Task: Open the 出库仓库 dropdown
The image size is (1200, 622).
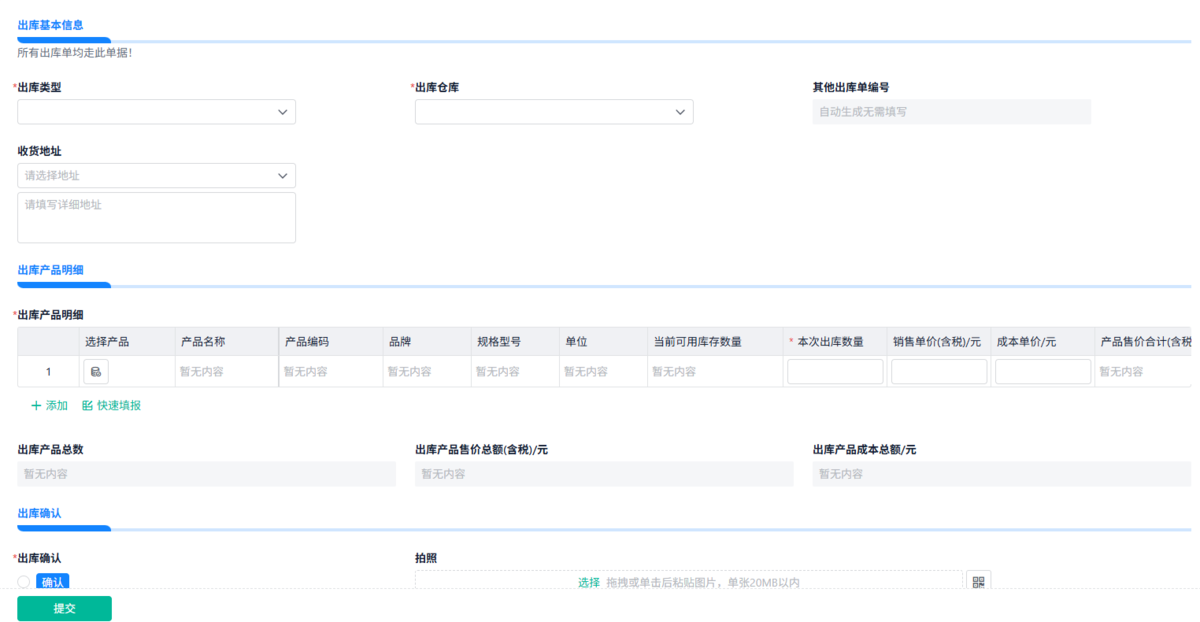Action: tap(553, 112)
